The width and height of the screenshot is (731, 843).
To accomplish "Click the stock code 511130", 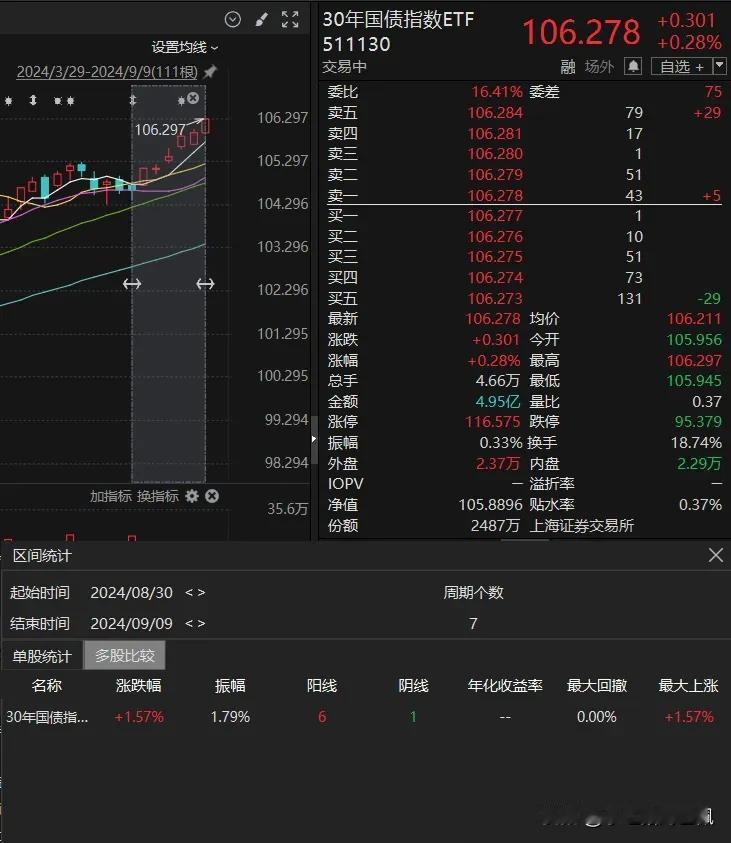I will pos(356,44).
